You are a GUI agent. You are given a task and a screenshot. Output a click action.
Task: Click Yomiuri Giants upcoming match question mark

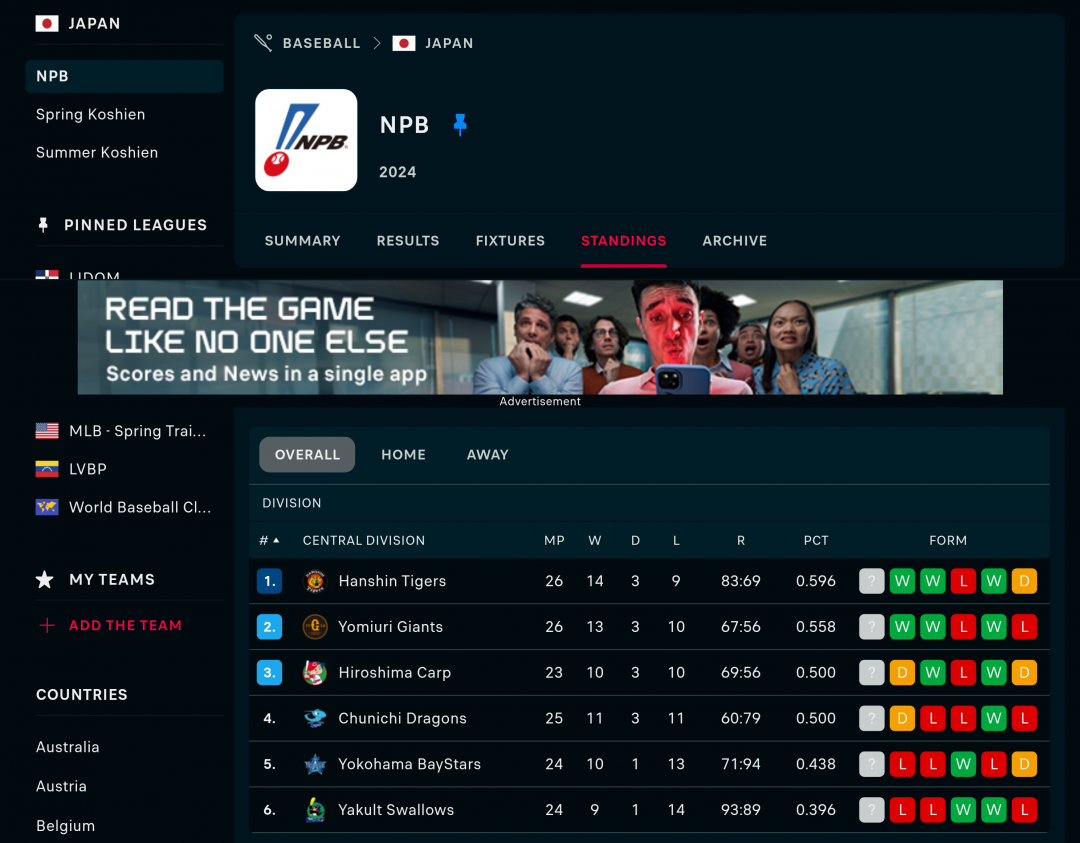pos(871,627)
